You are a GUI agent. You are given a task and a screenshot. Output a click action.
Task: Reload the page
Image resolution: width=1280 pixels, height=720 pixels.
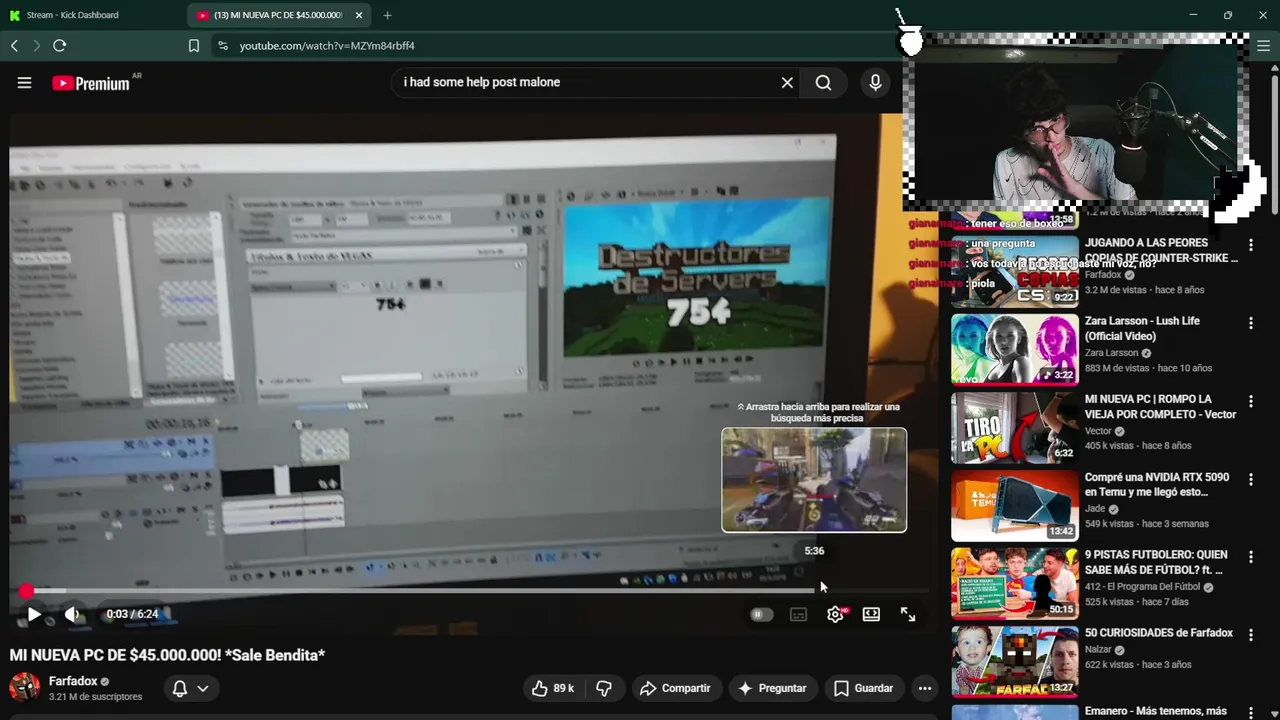(x=60, y=45)
